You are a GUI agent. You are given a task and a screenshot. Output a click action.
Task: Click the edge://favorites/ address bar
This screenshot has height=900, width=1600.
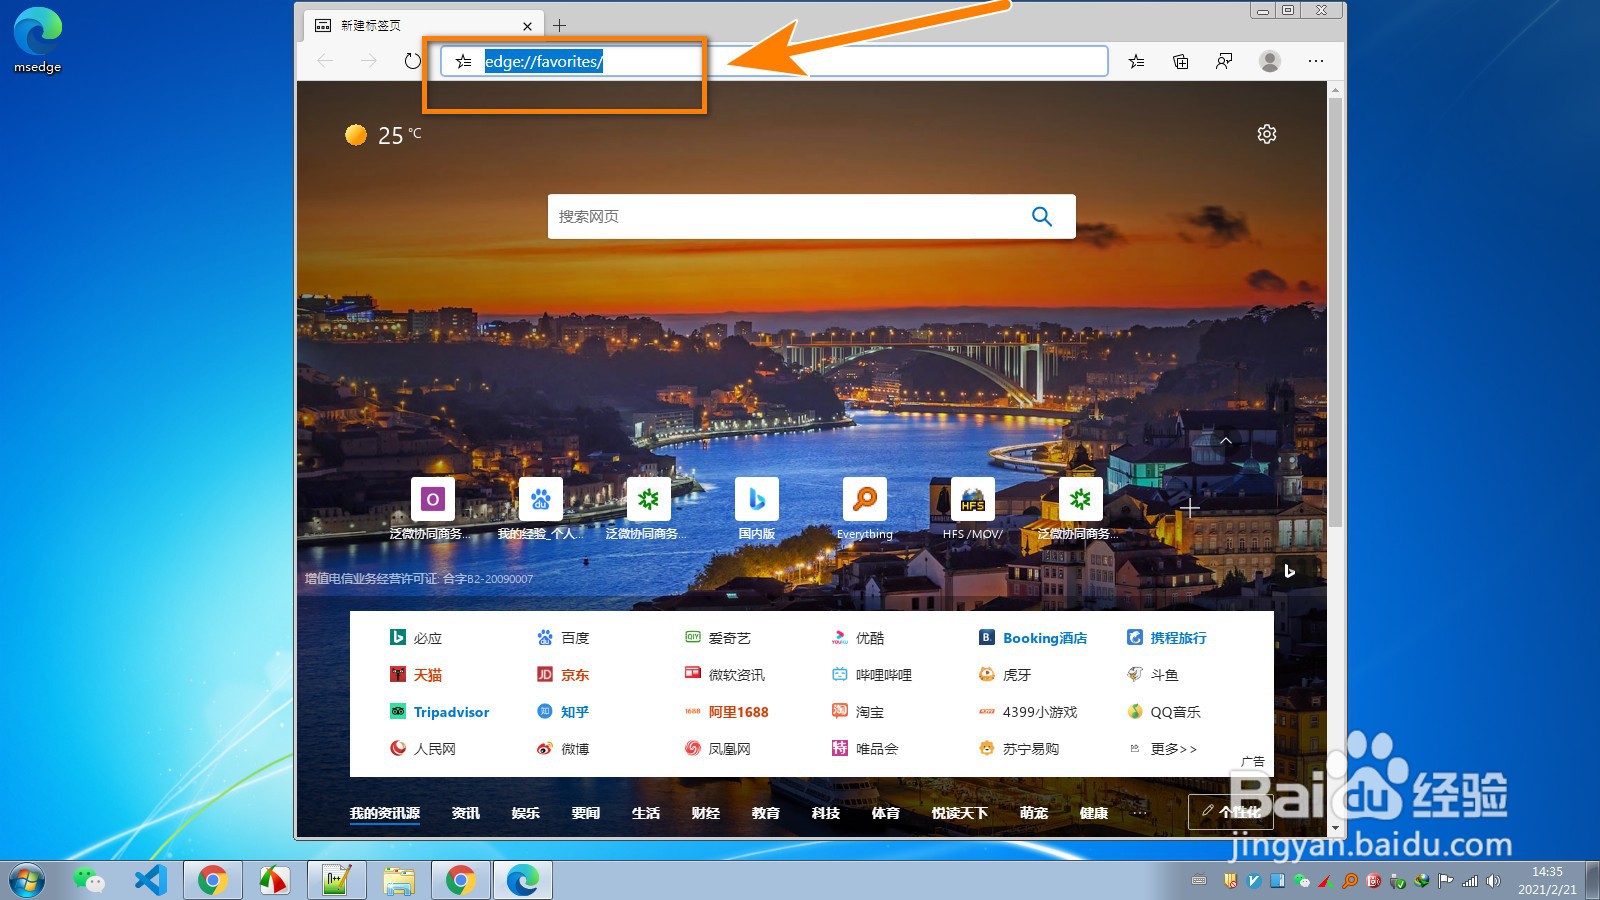click(x=775, y=61)
